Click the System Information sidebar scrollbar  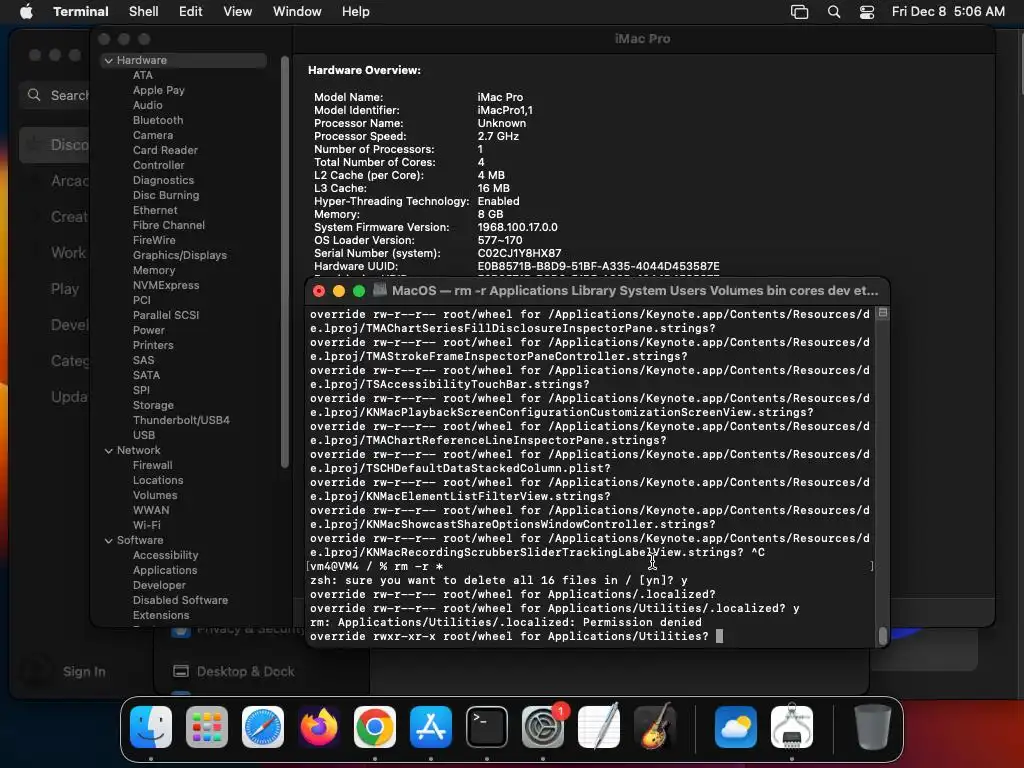click(285, 261)
